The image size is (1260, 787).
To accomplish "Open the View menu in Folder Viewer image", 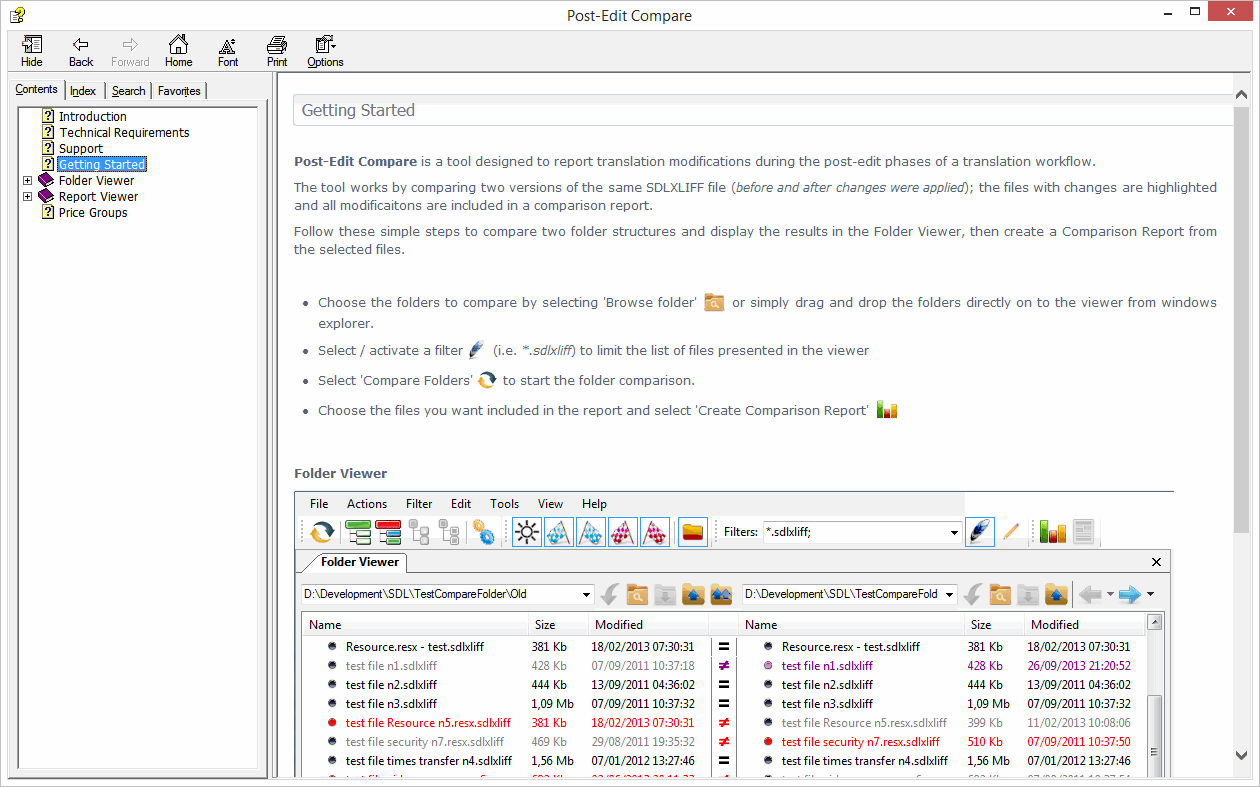I will (x=550, y=504).
